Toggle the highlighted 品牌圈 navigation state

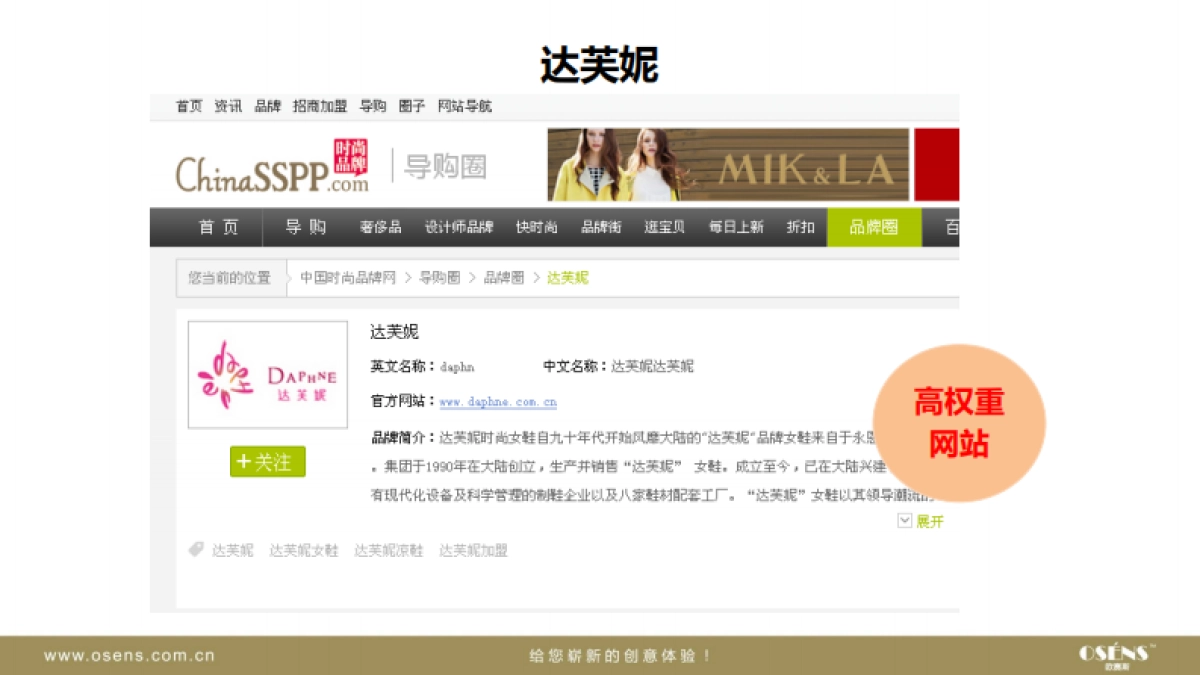873,227
